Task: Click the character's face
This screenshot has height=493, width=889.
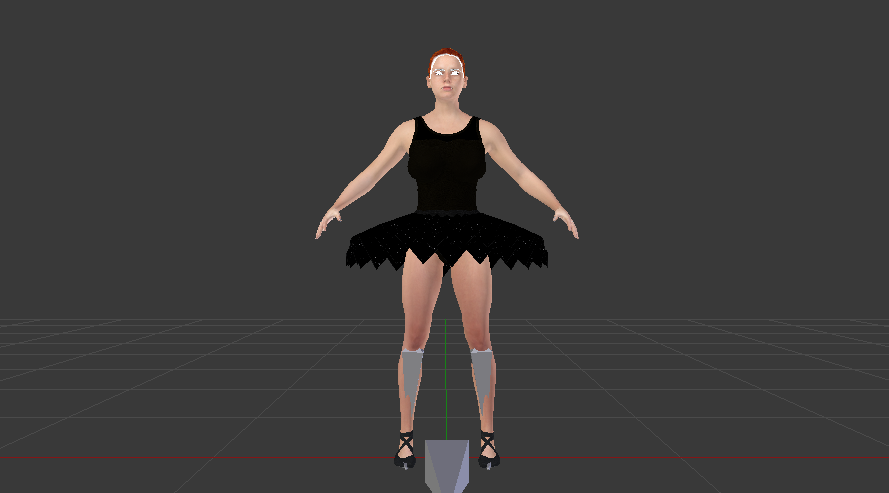Action: (447, 82)
